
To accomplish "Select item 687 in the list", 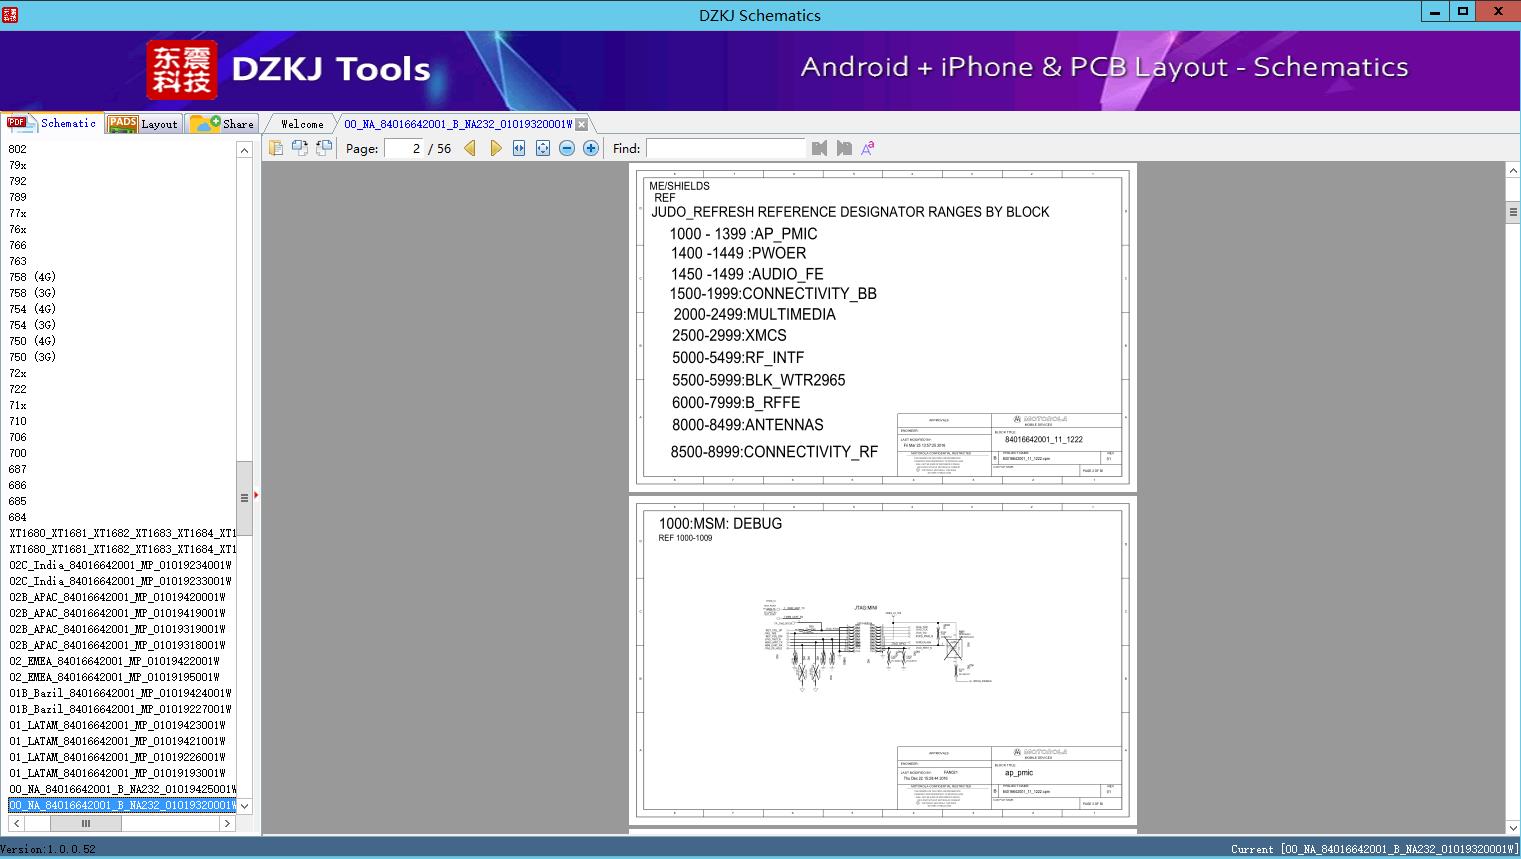I will coord(18,469).
